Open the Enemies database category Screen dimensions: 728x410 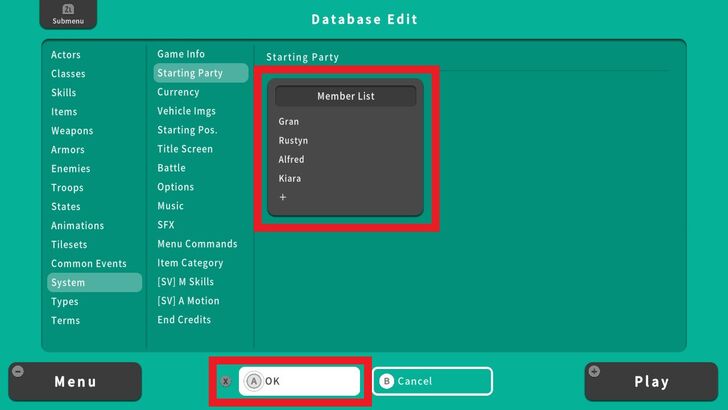point(71,169)
